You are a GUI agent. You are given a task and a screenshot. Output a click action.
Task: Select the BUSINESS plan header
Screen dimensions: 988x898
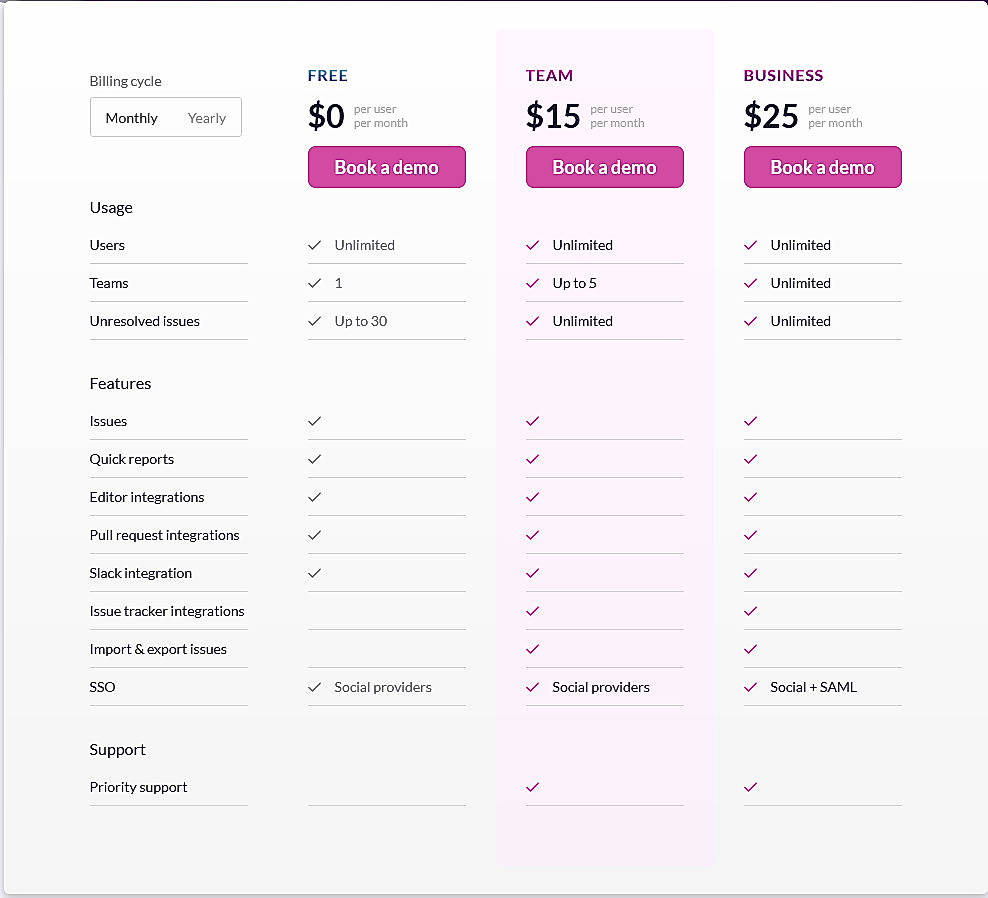pos(783,75)
